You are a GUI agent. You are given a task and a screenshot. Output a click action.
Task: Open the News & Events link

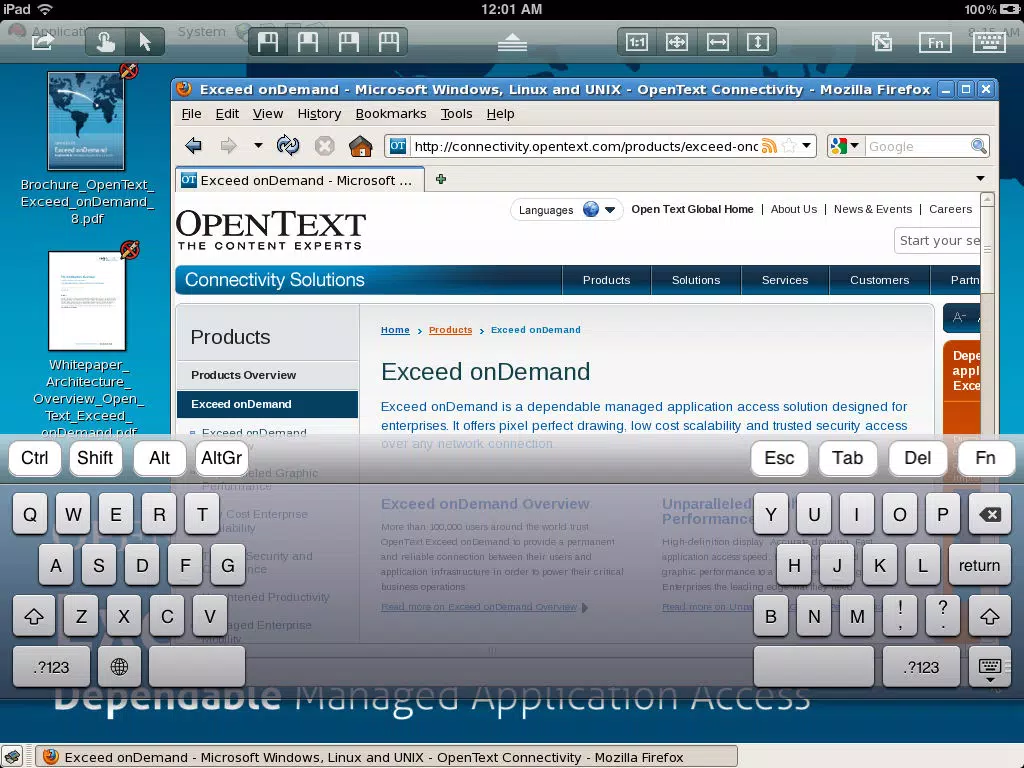pos(872,209)
